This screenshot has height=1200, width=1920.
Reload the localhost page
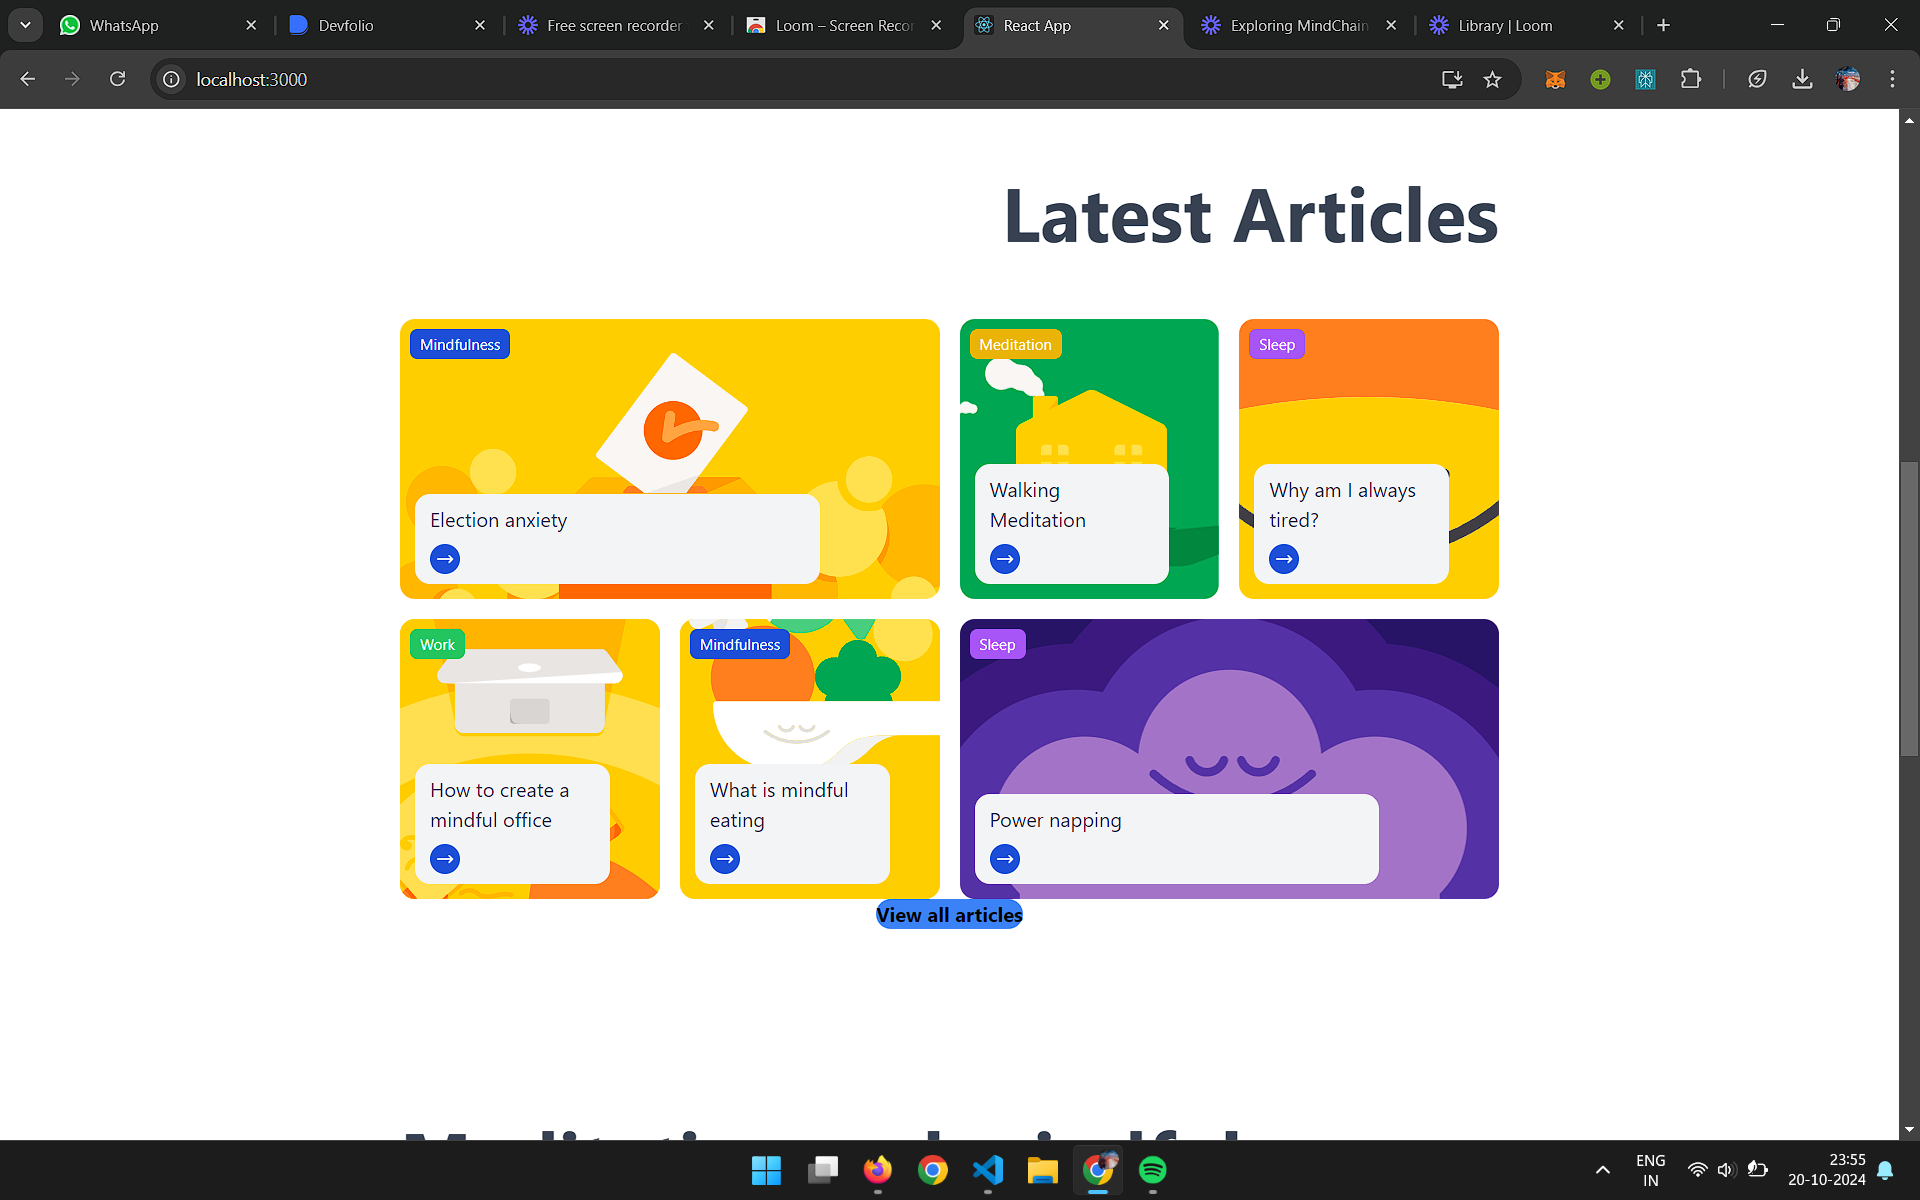(118, 80)
